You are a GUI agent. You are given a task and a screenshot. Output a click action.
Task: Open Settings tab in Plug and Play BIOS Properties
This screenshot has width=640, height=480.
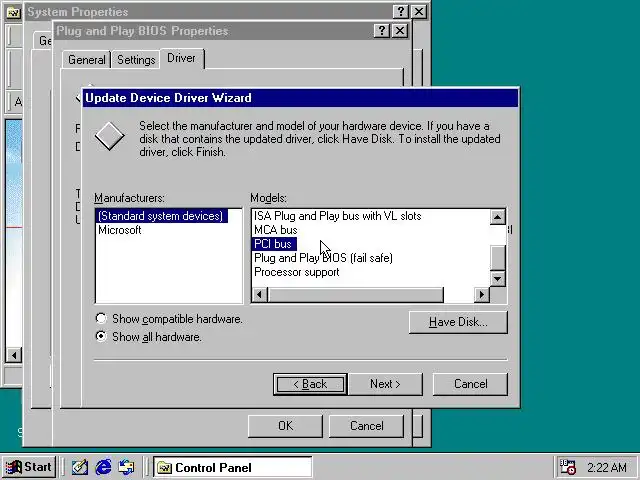point(136,60)
